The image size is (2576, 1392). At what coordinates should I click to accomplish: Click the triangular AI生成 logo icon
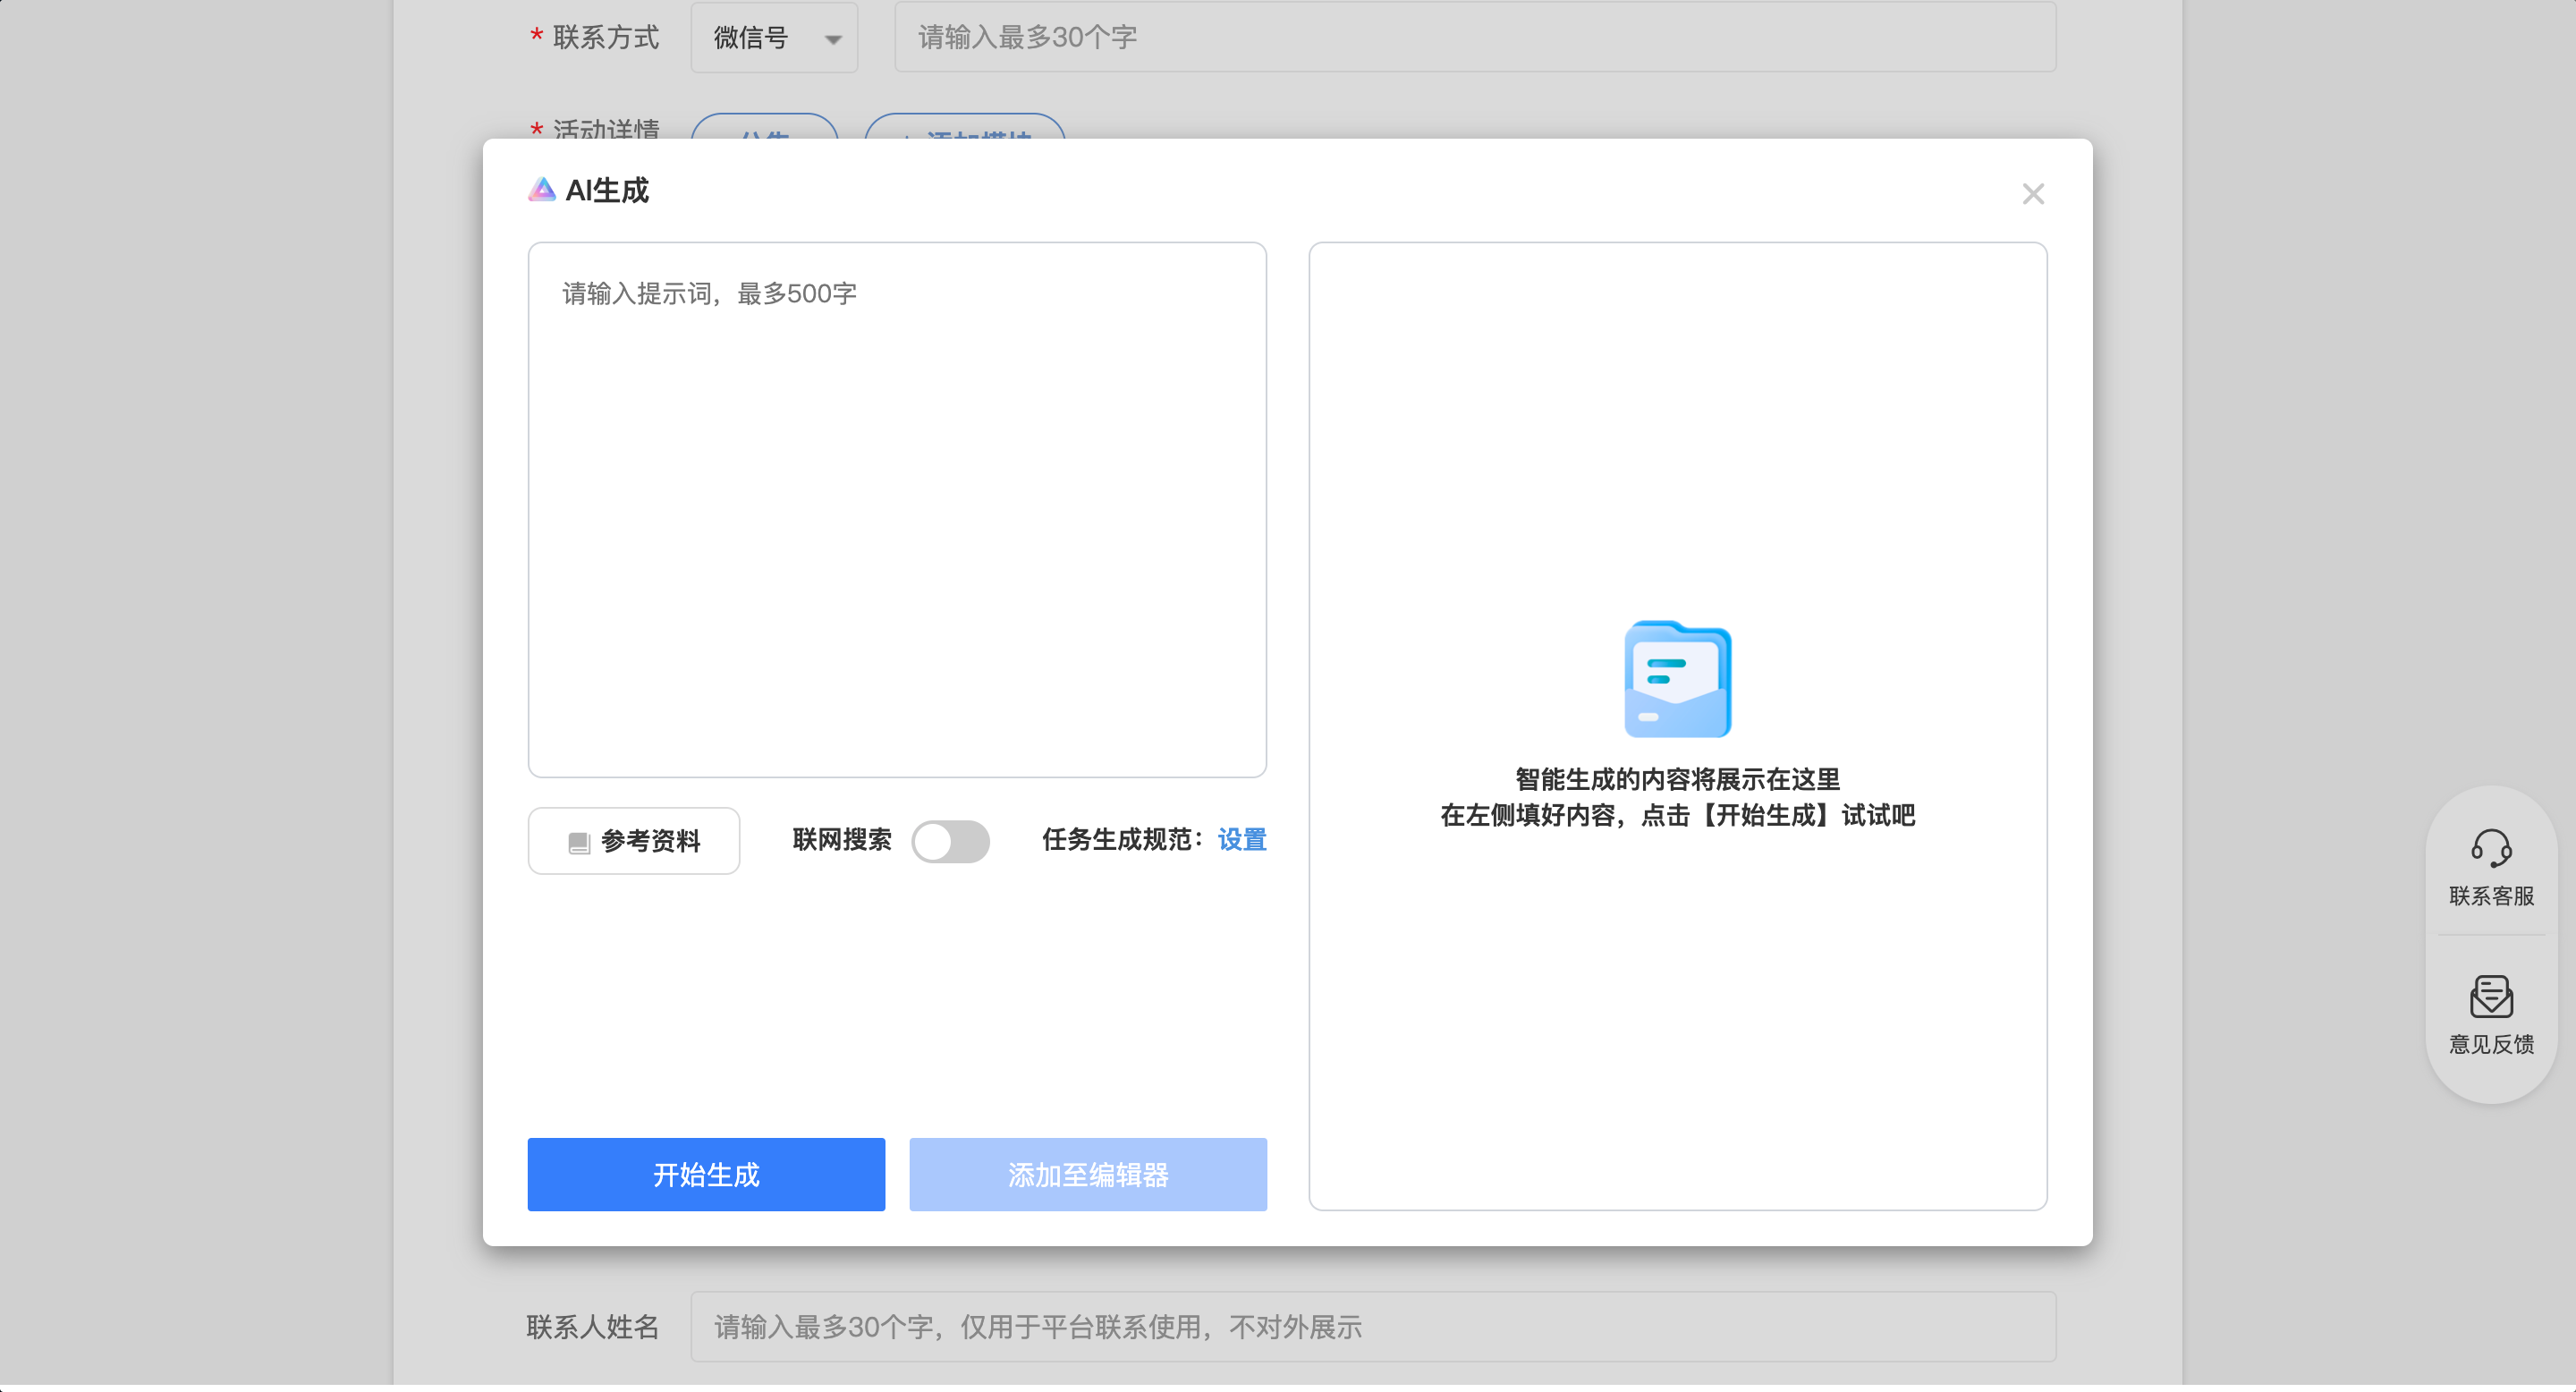click(x=541, y=190)
